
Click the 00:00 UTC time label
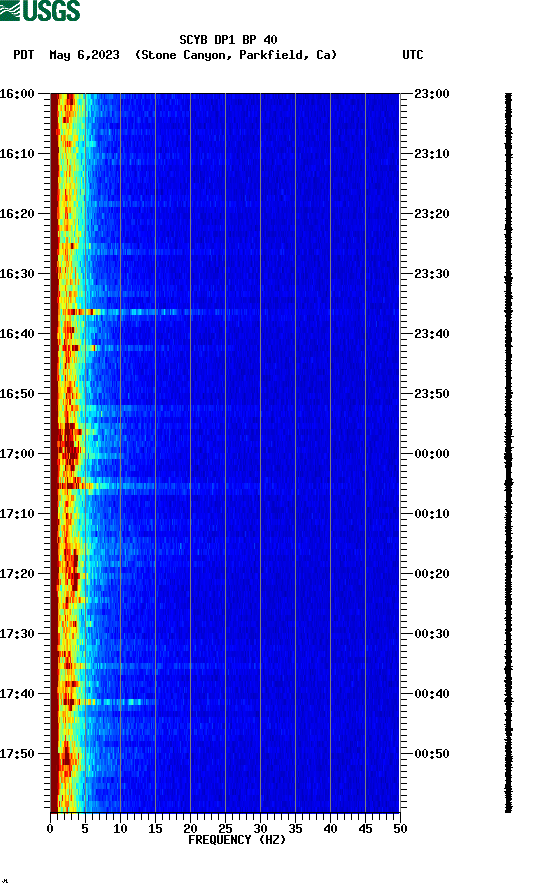click(x=432, y=454)
